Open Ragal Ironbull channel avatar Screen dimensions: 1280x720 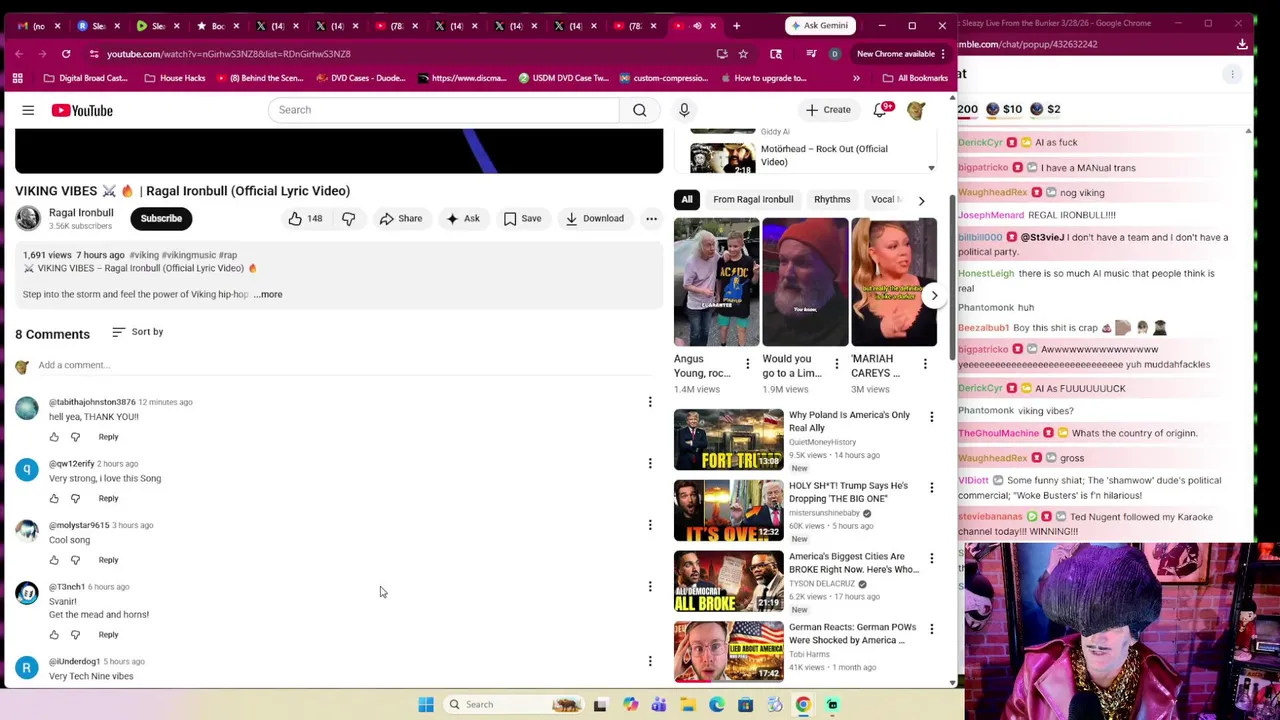click(x=28, y=218)
